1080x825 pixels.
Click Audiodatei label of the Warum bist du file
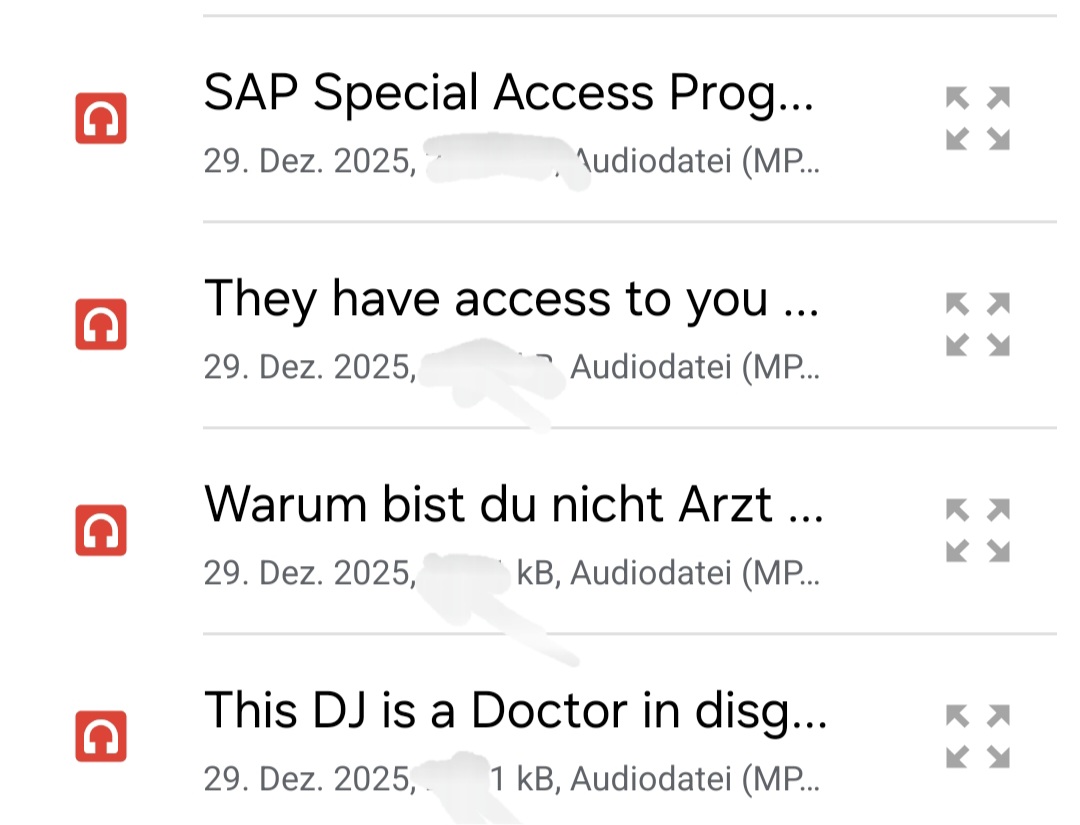pyautogui.click(x=650, y=573)
